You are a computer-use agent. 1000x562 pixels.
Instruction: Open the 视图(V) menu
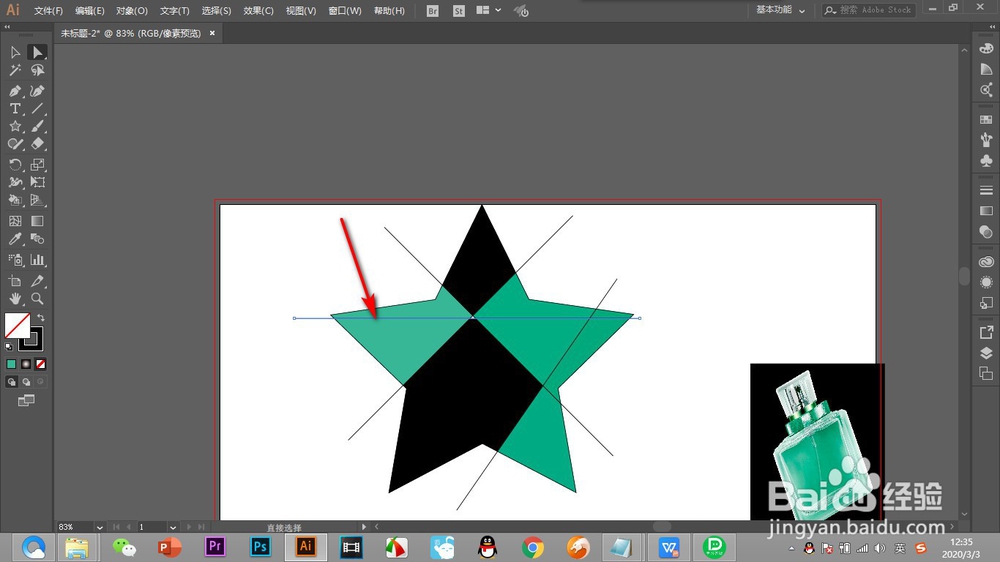(x=301, y=11)
